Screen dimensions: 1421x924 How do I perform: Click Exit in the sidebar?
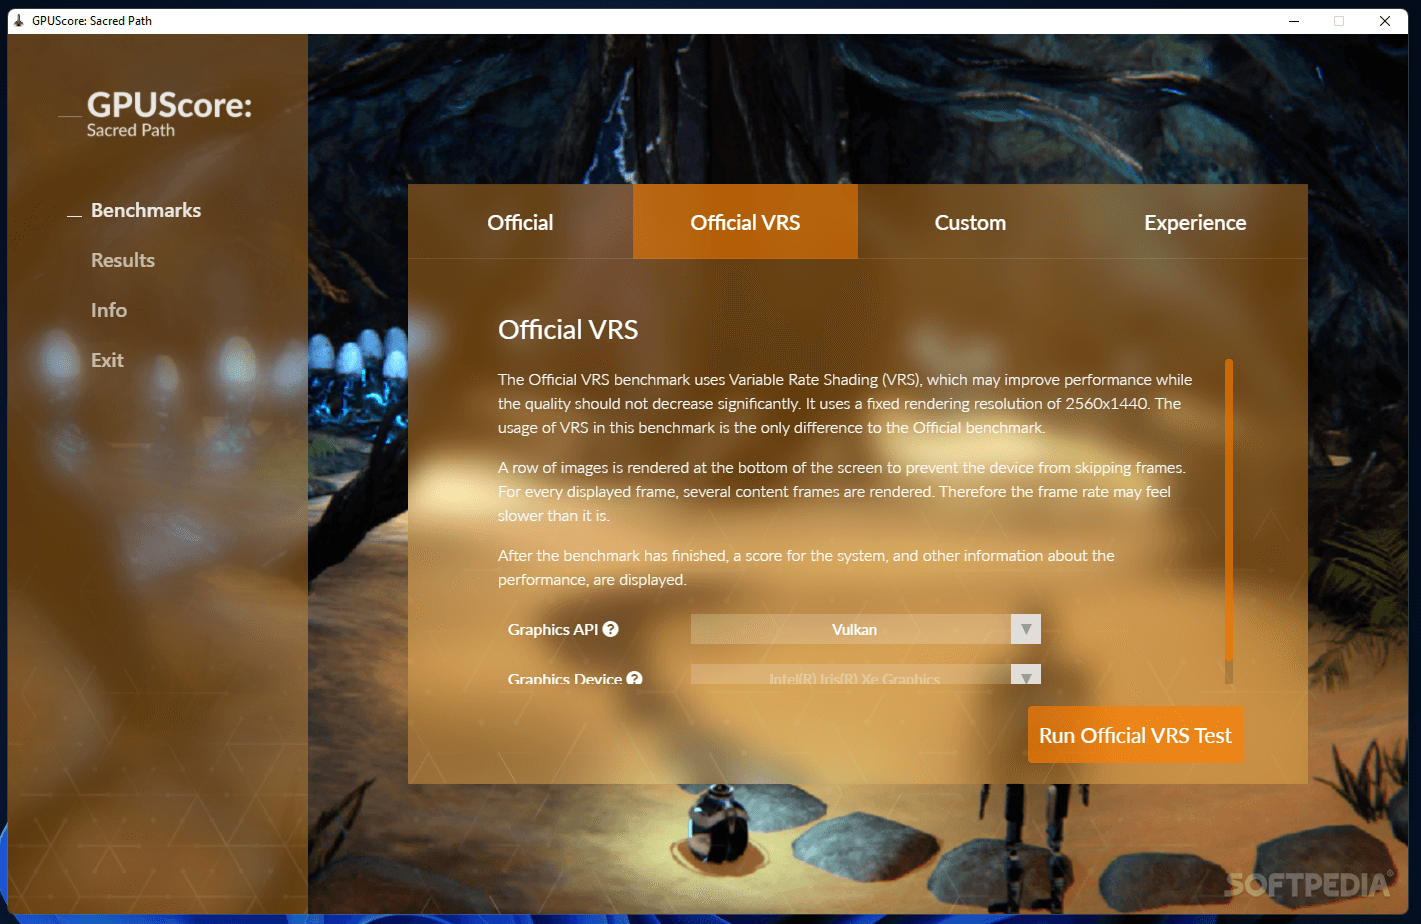point(107,360)
